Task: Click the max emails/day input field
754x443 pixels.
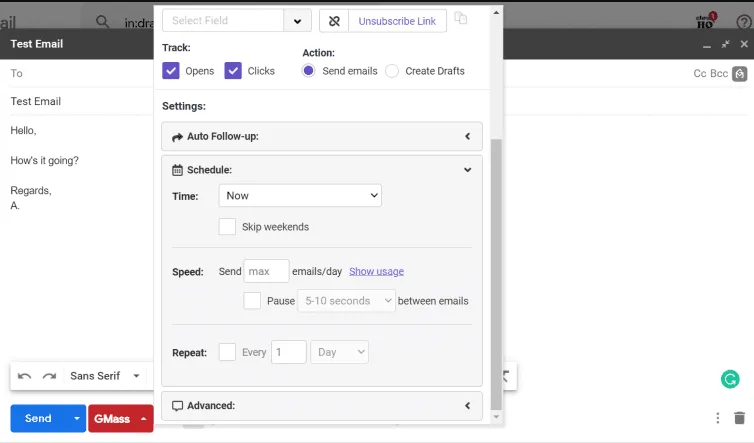Action: 266,271
